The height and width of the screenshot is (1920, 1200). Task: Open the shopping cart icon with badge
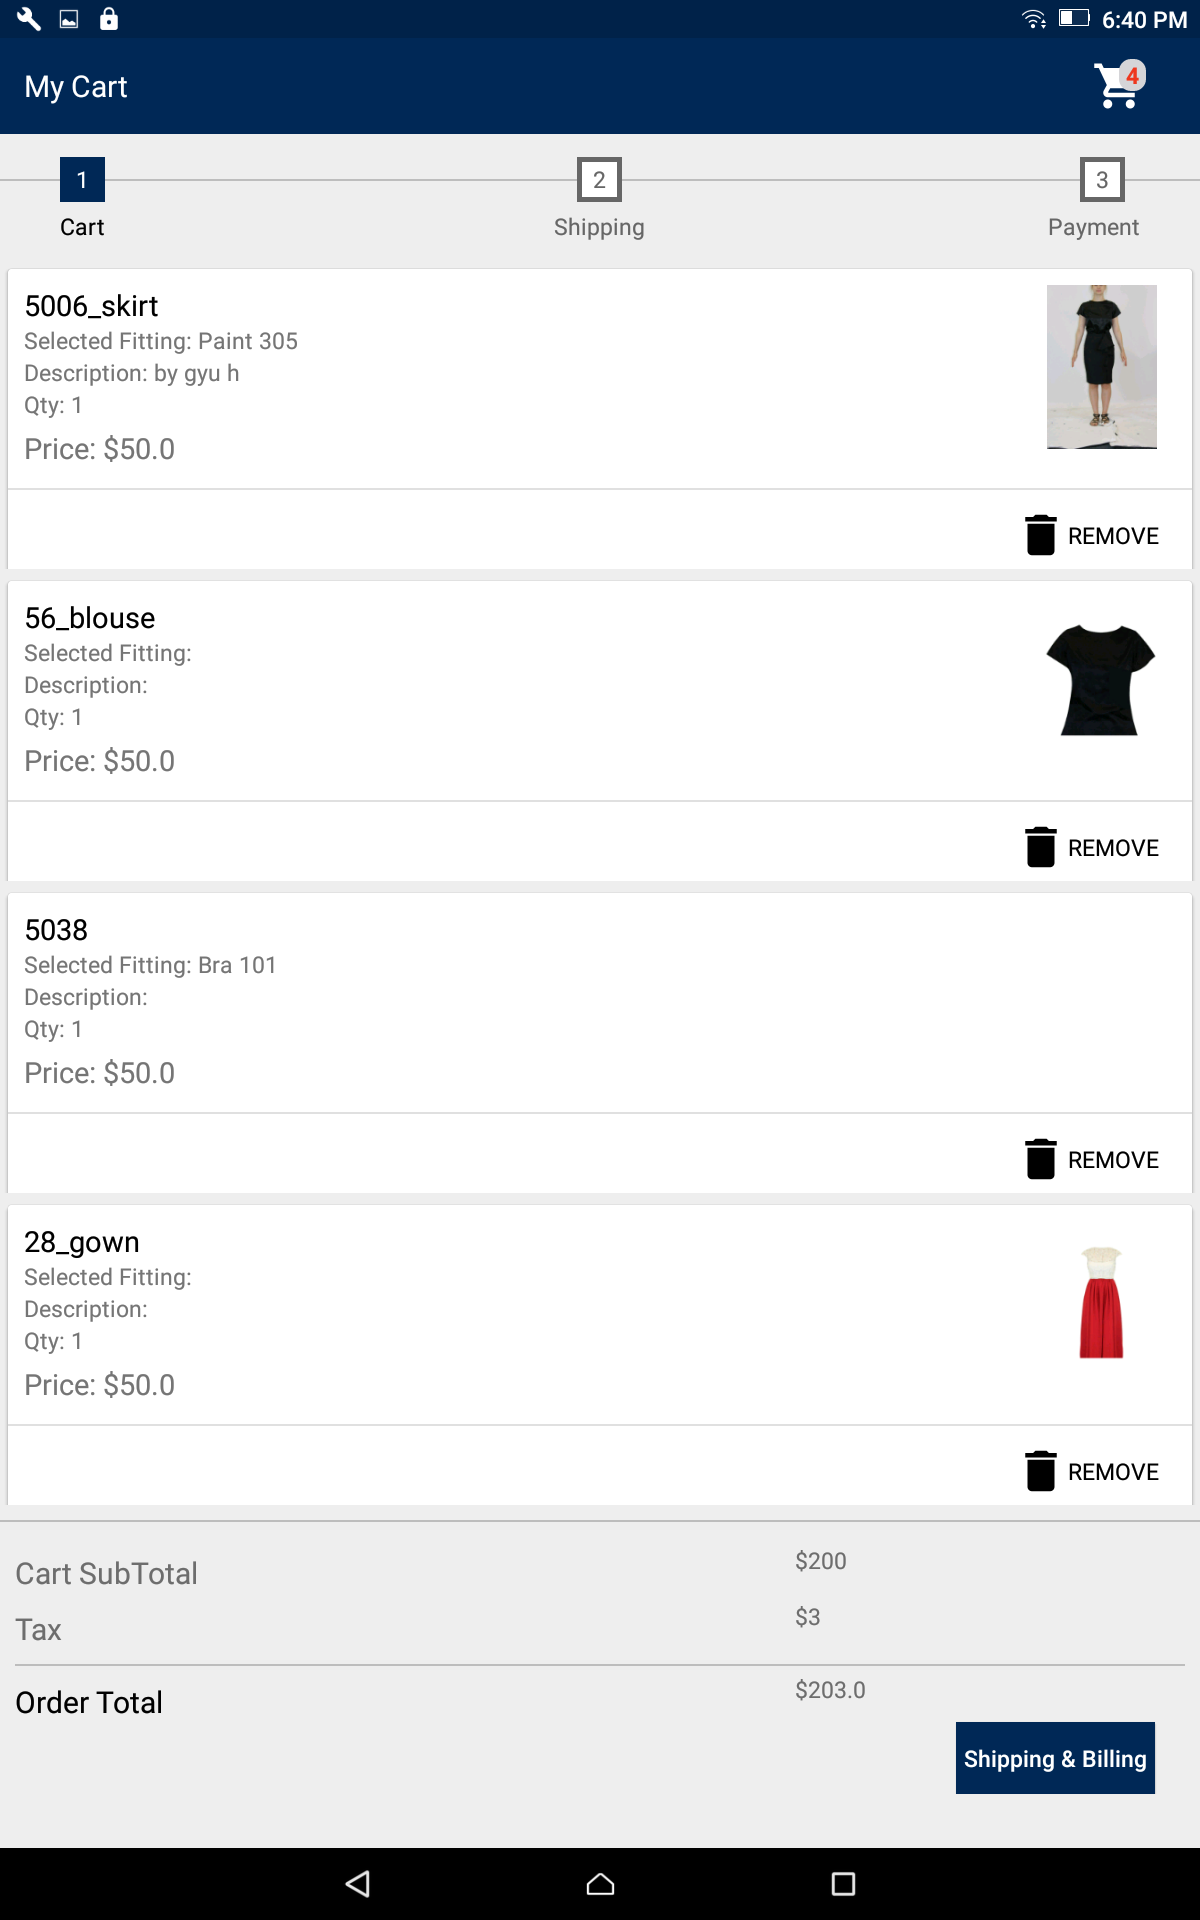[x=1118, y=86]
